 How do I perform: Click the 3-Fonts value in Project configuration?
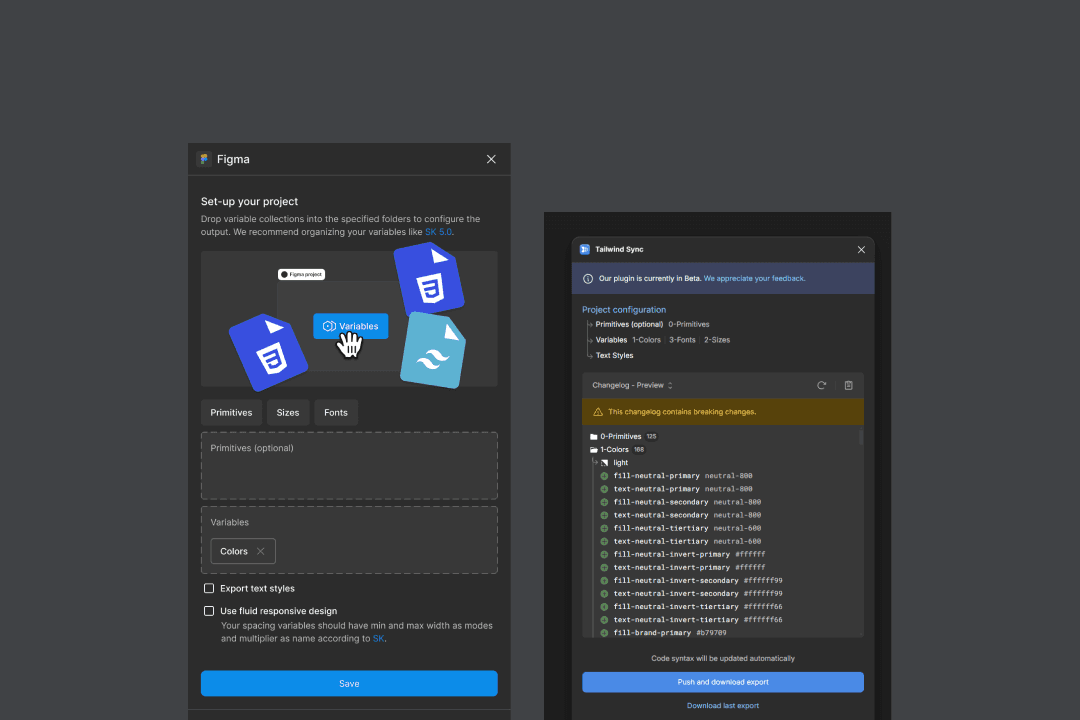coord(682,340)
